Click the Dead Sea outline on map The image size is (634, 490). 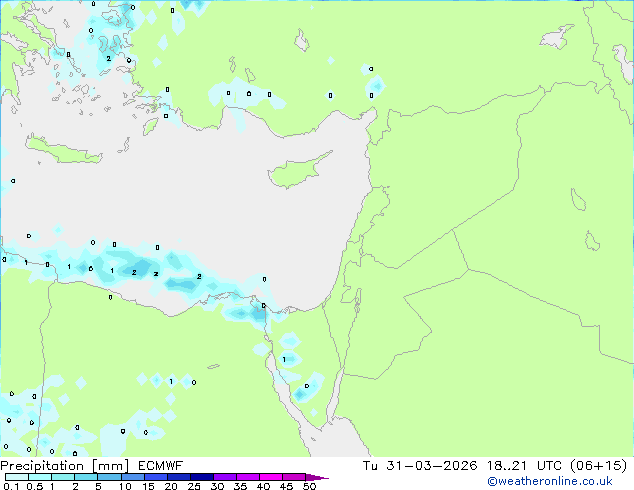coord(358,299)
